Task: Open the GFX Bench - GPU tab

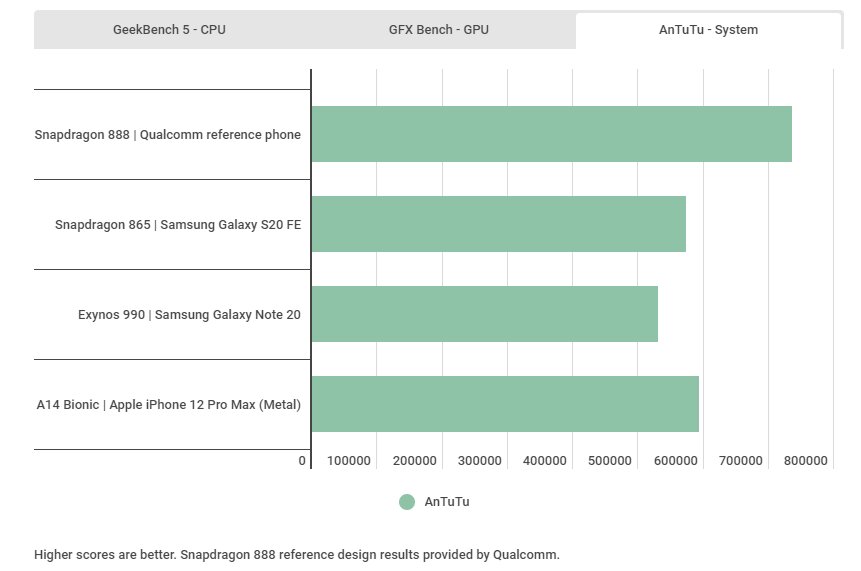Action: click(439, 30)
